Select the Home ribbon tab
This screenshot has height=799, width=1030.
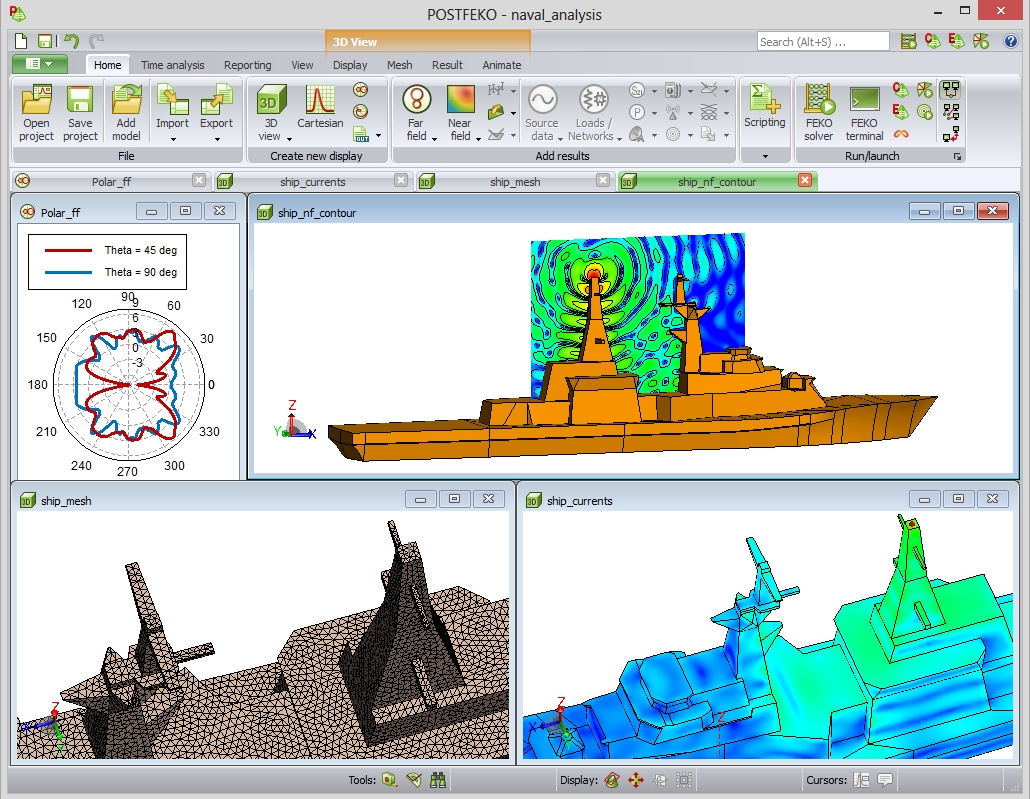pos(107,65)
